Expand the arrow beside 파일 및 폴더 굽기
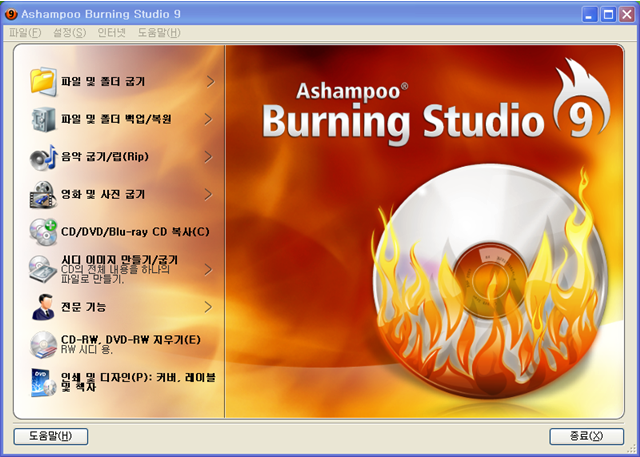 click(x=210, y=80)
